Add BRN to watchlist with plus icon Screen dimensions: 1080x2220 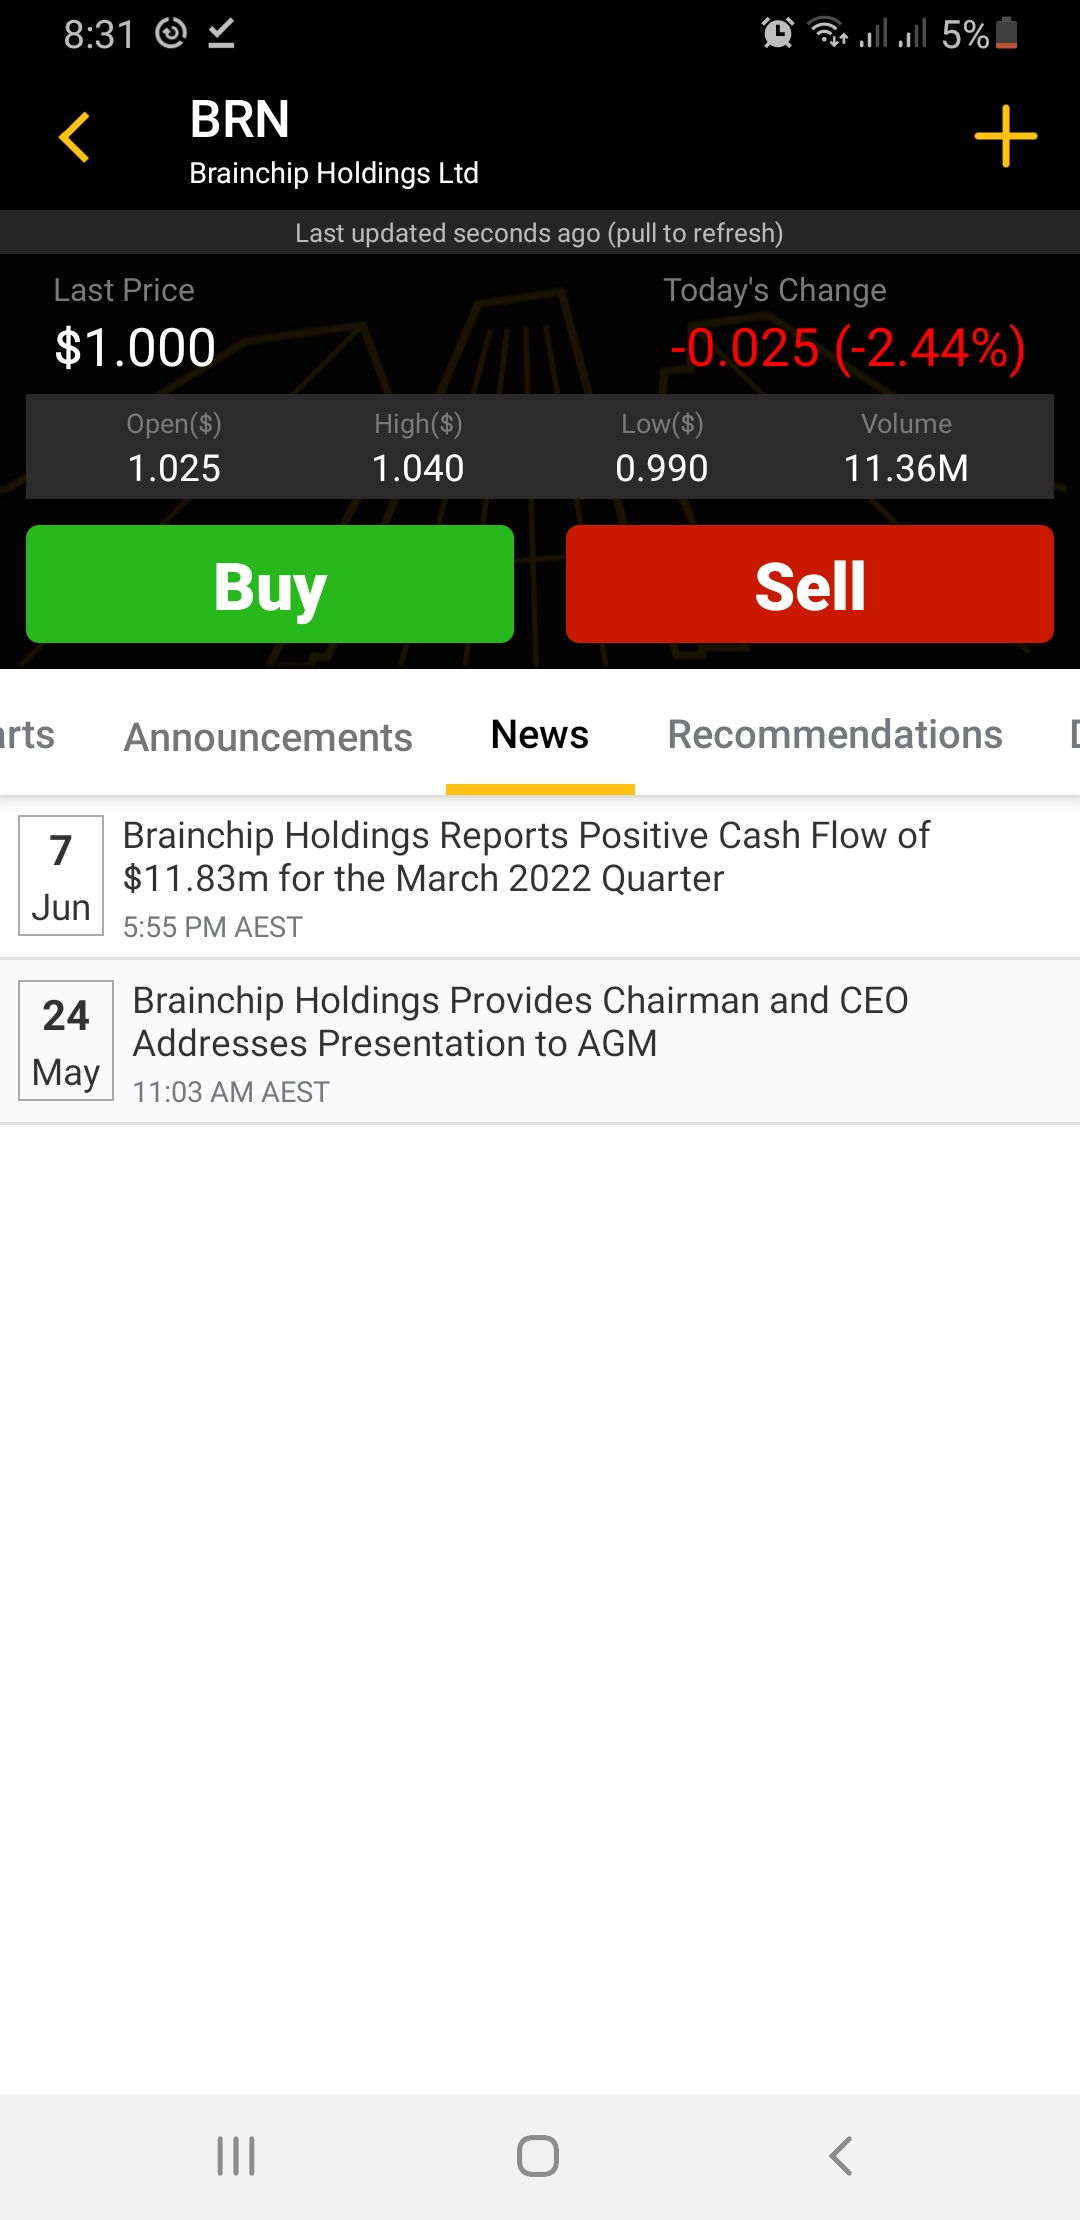click(1005, 136)
